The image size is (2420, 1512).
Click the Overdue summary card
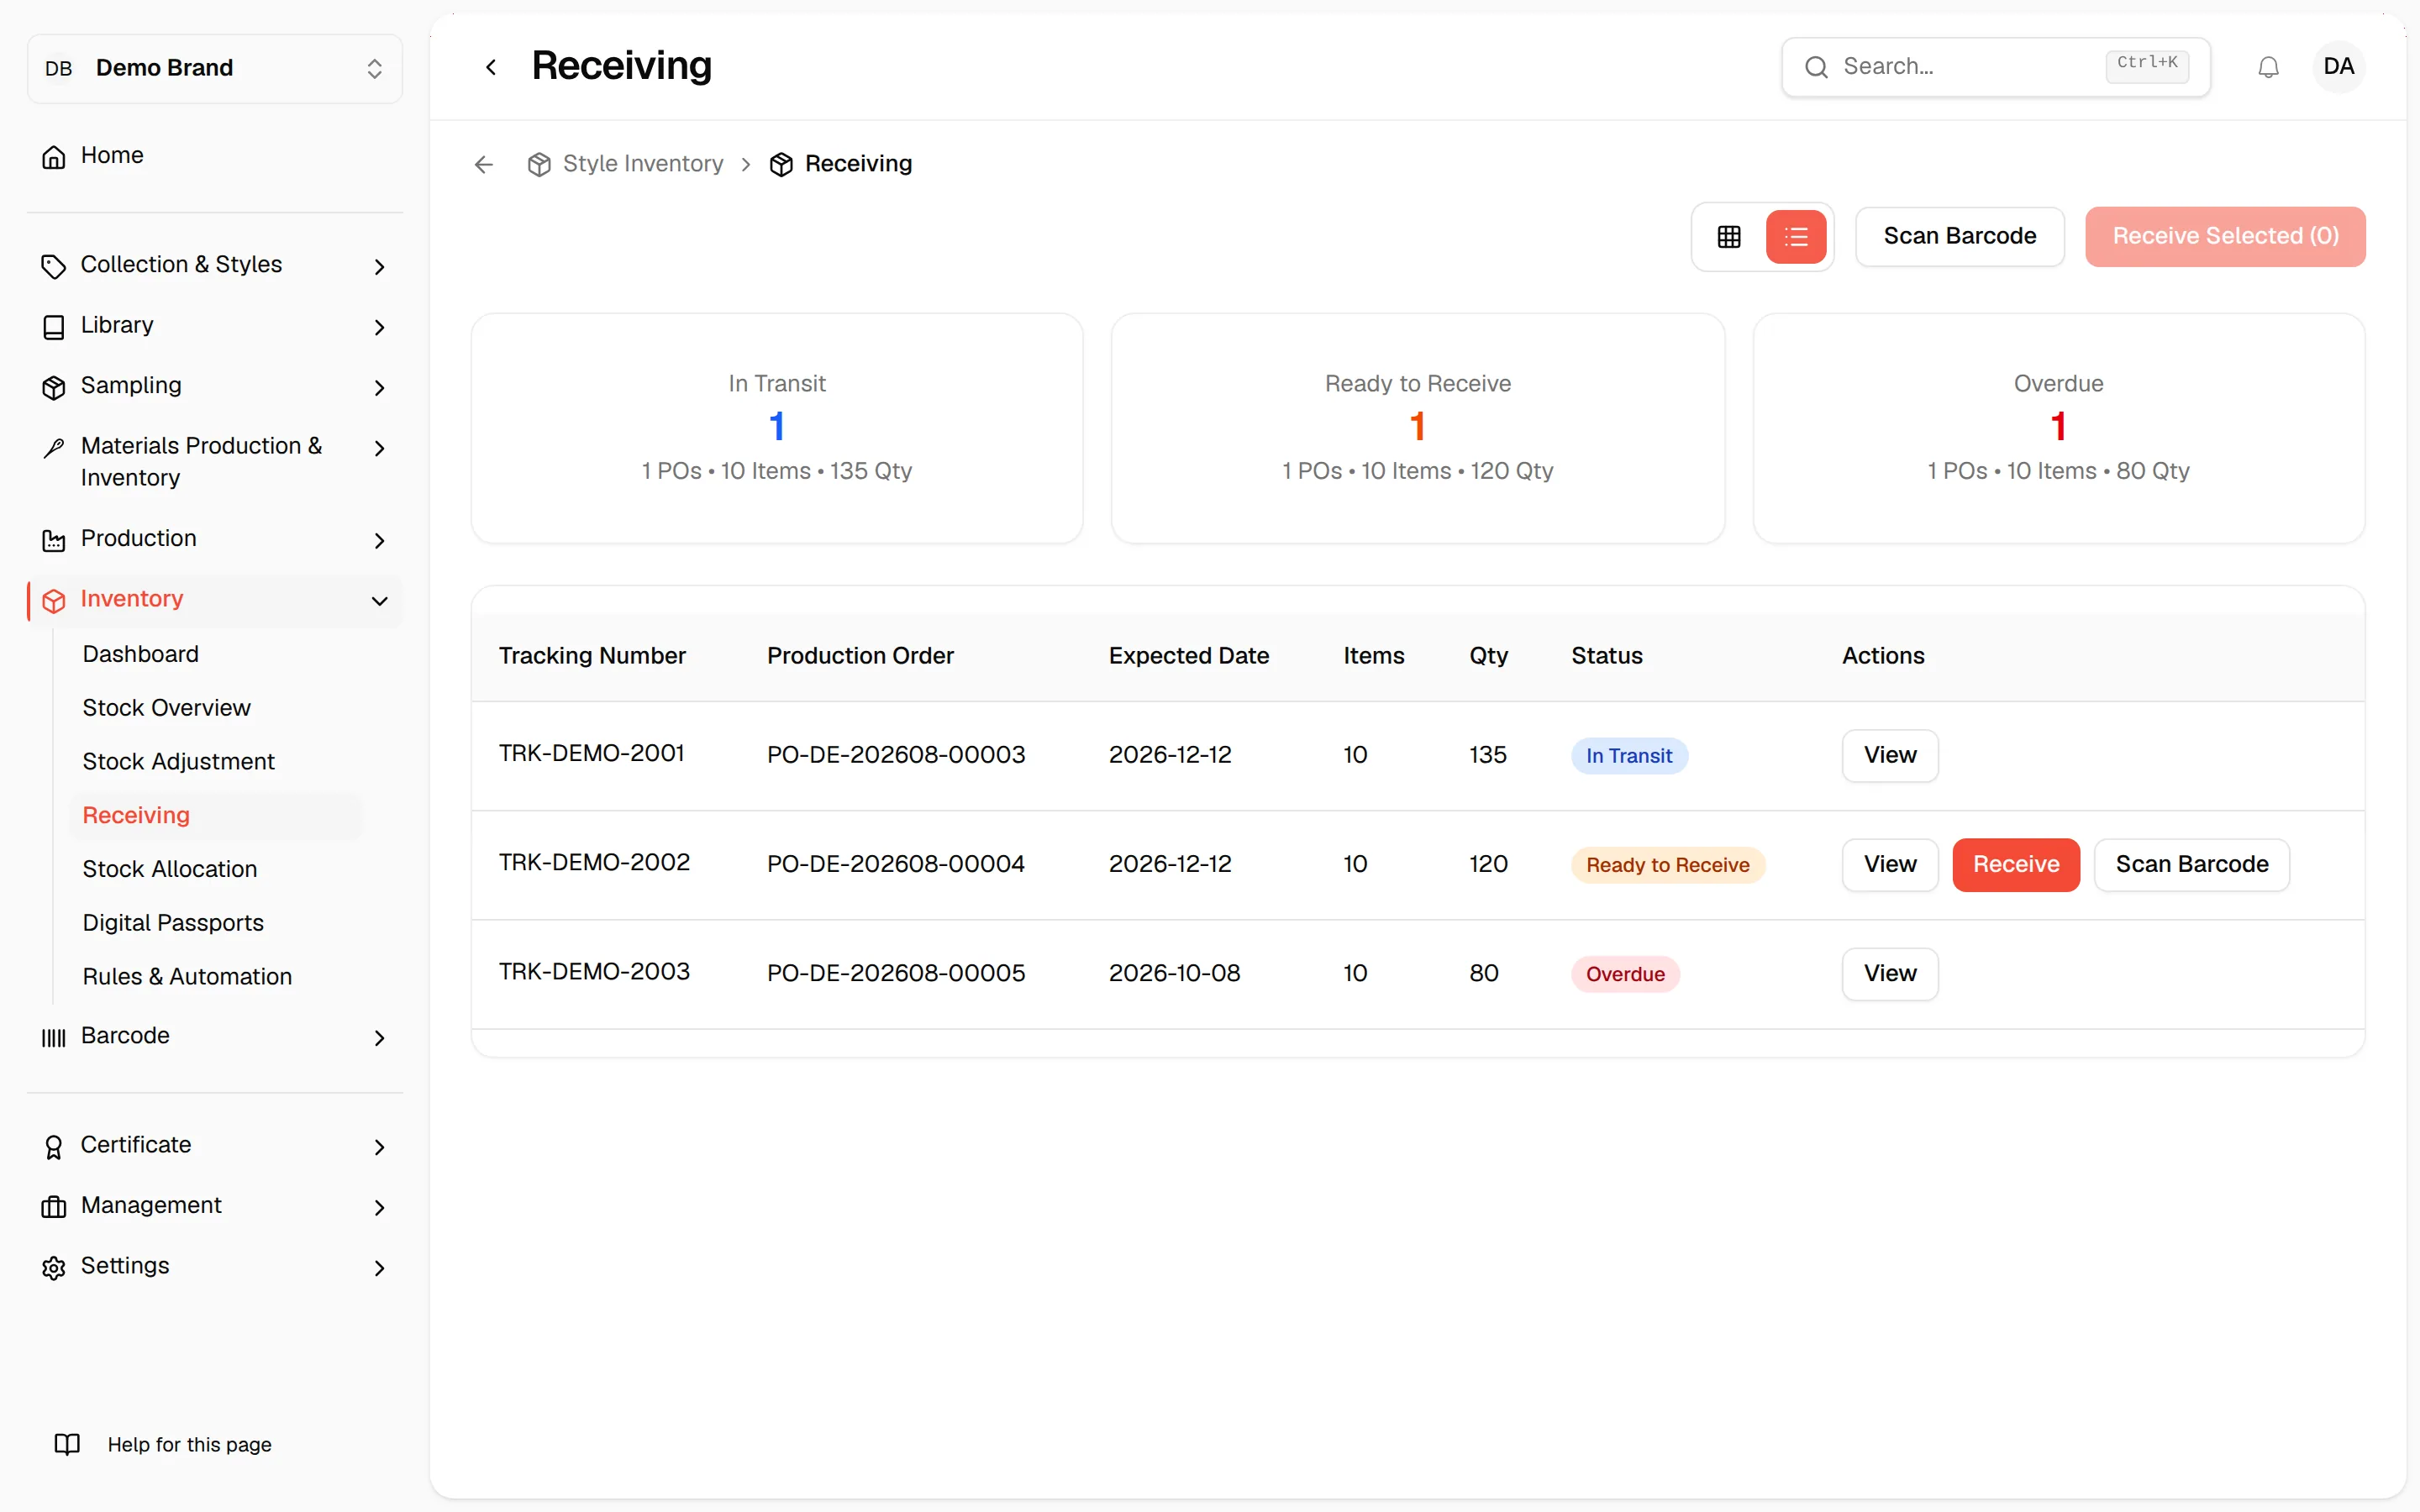(x=2058, y=428)
